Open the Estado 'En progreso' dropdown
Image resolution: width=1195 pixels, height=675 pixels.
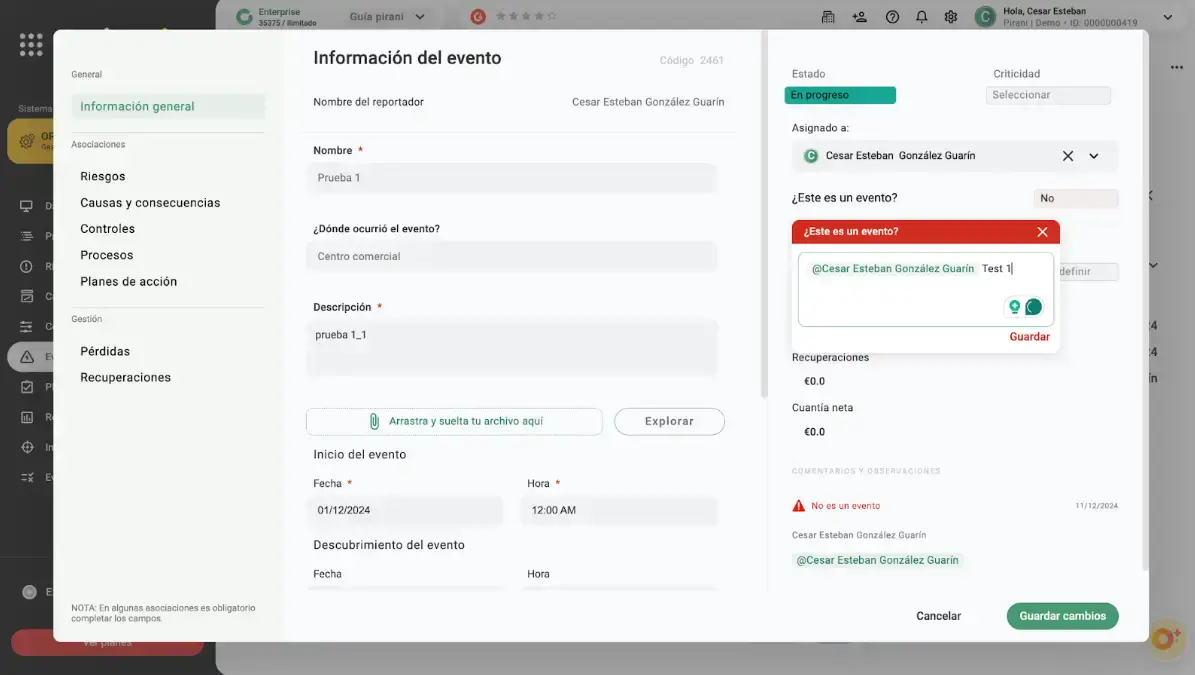point(840,95)
